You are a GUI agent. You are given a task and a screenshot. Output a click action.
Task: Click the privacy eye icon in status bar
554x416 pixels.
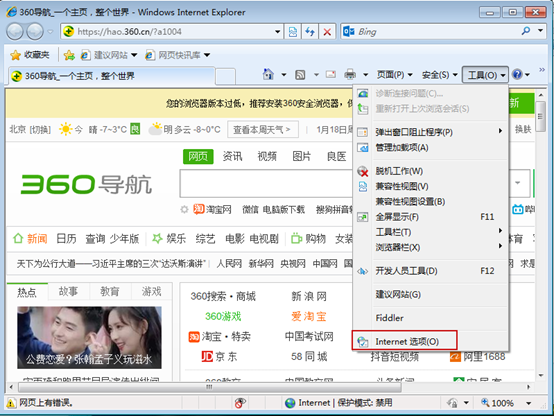[x=240, y=403]
